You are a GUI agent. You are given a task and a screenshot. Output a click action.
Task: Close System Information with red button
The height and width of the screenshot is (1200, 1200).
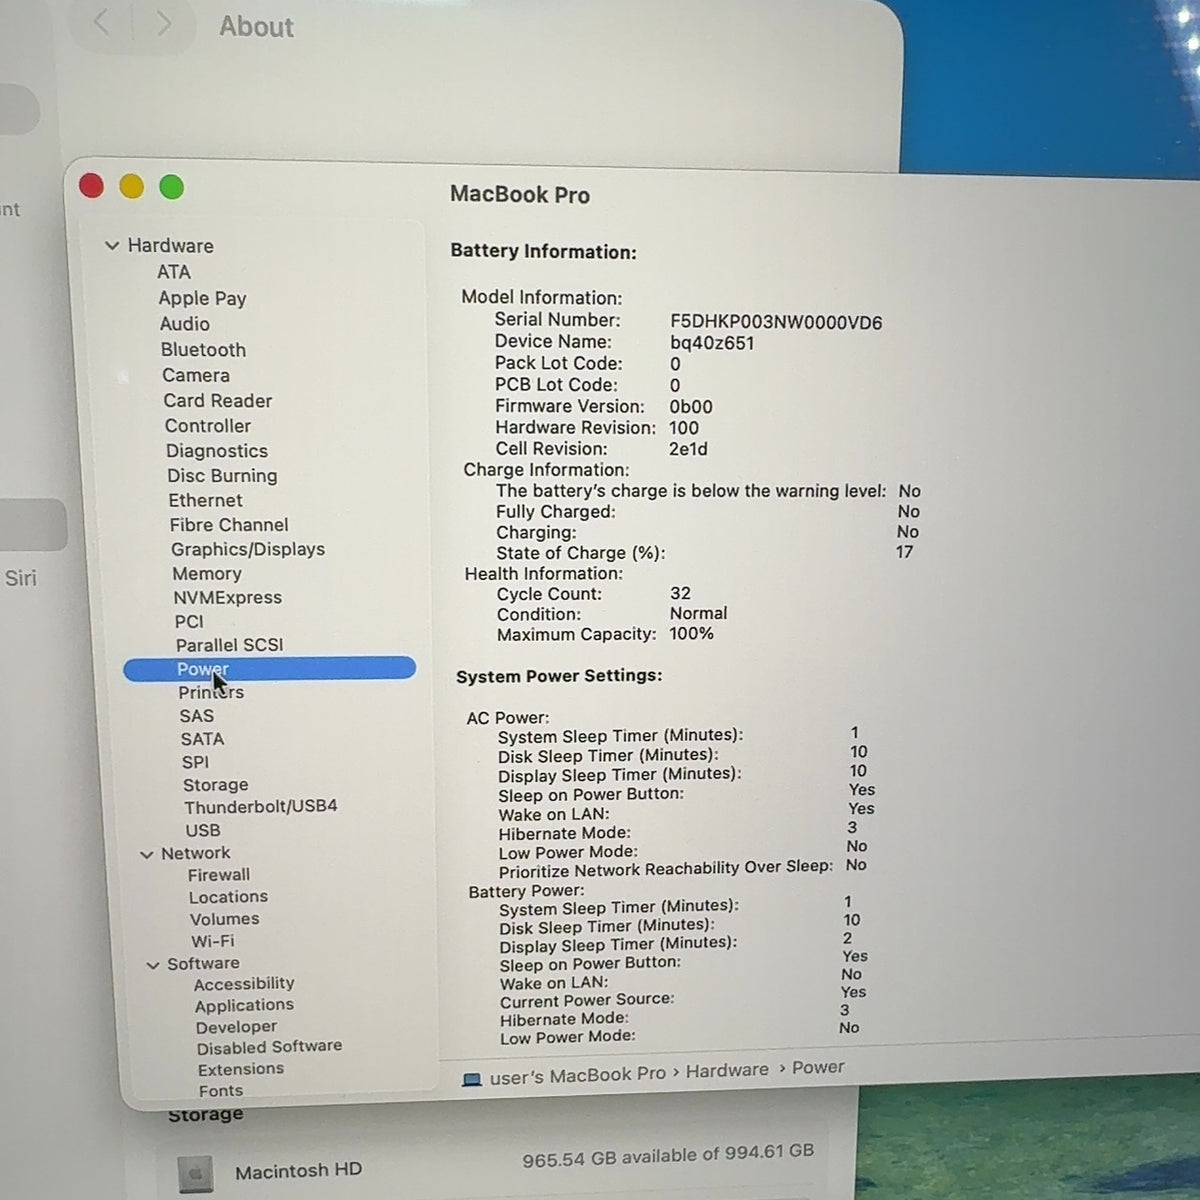(91, 186)
